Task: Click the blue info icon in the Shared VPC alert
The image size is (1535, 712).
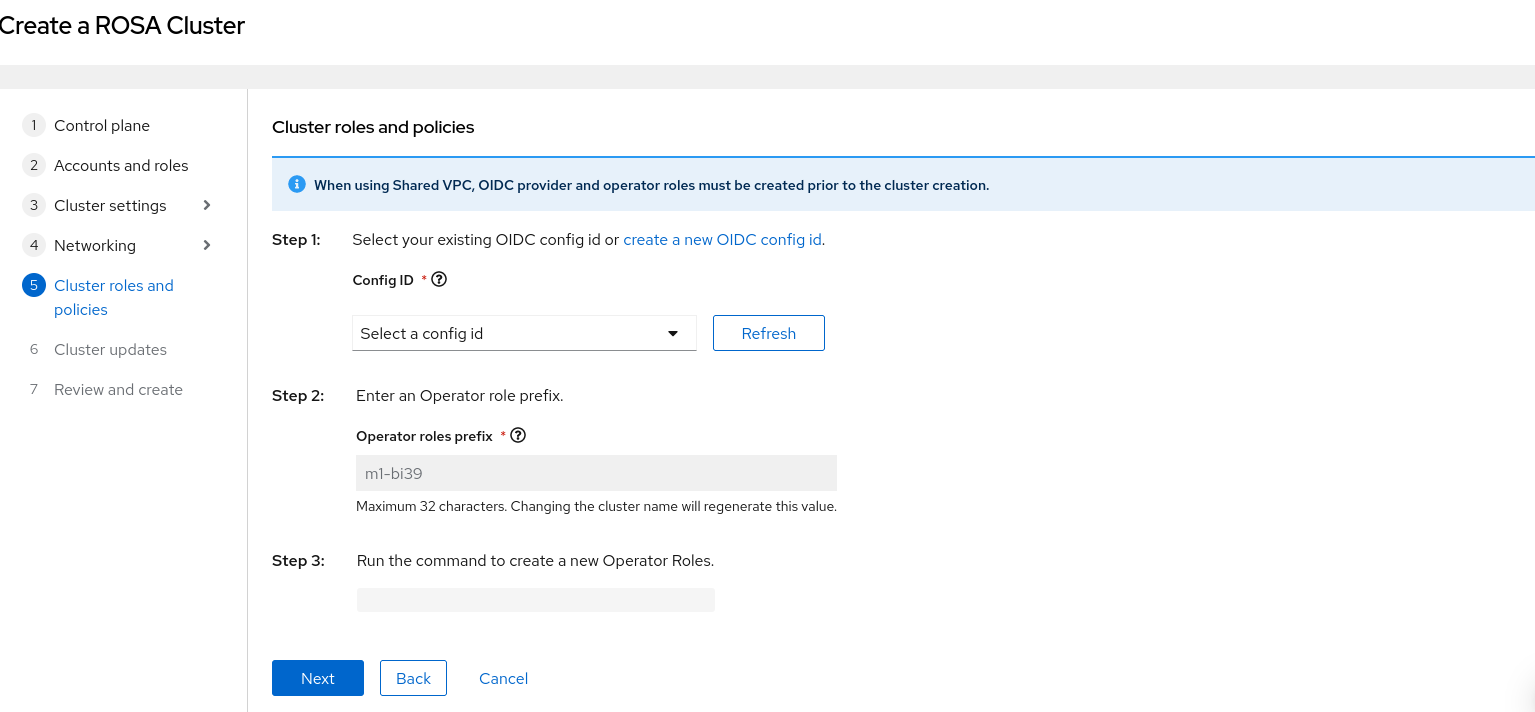Action: 296,184
